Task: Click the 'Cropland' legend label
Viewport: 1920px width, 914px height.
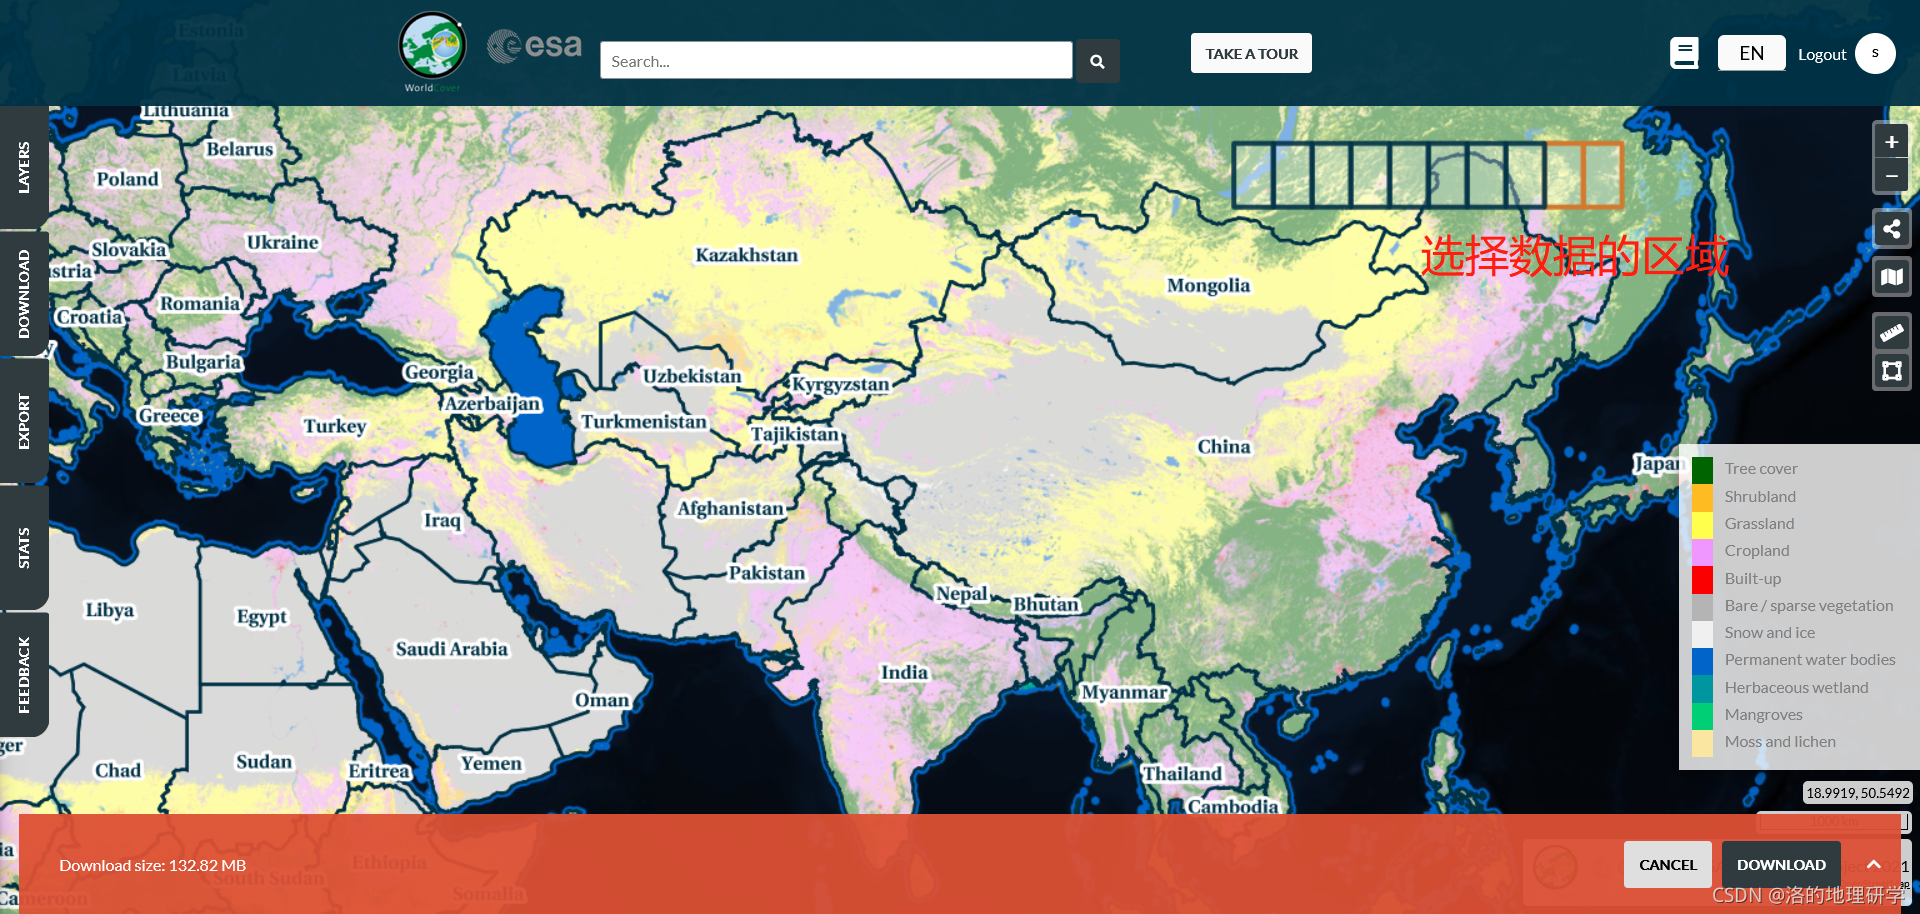Action: 1757,551
